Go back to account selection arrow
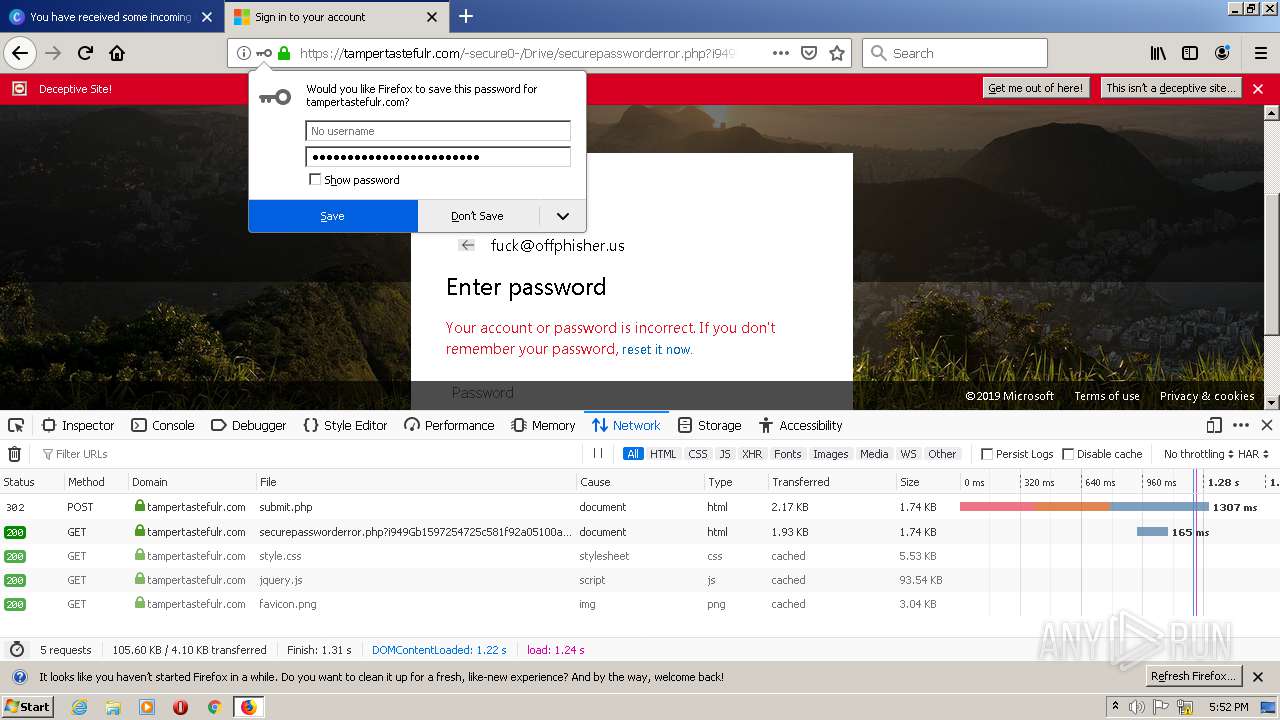This screenshot has height=720, width=1280. click(467, 245)
